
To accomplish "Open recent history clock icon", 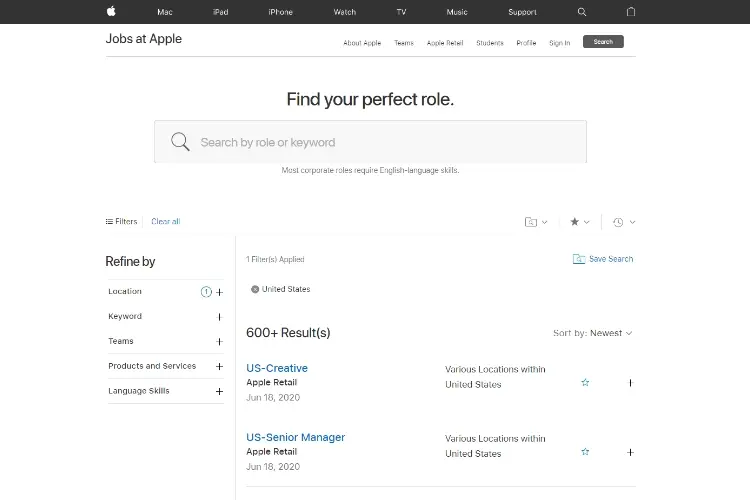I will coord(618,222).
